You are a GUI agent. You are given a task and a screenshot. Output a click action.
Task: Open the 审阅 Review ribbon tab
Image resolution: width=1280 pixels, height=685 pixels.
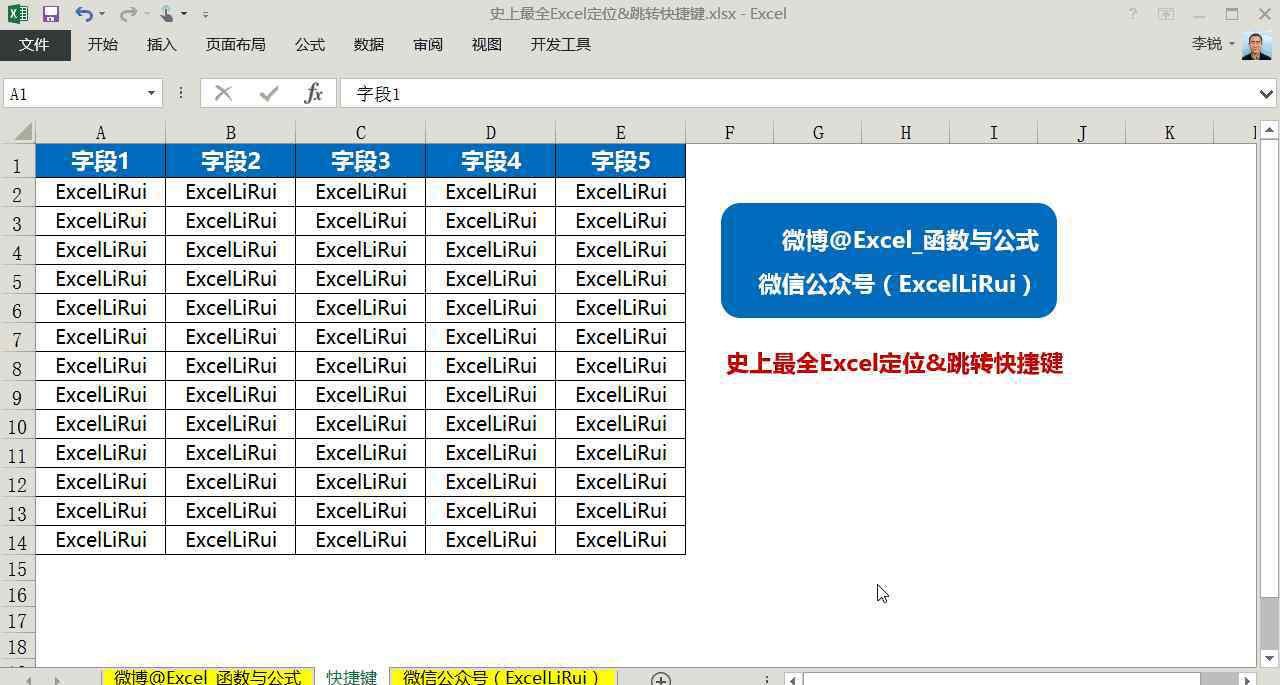tap(428, 45)
